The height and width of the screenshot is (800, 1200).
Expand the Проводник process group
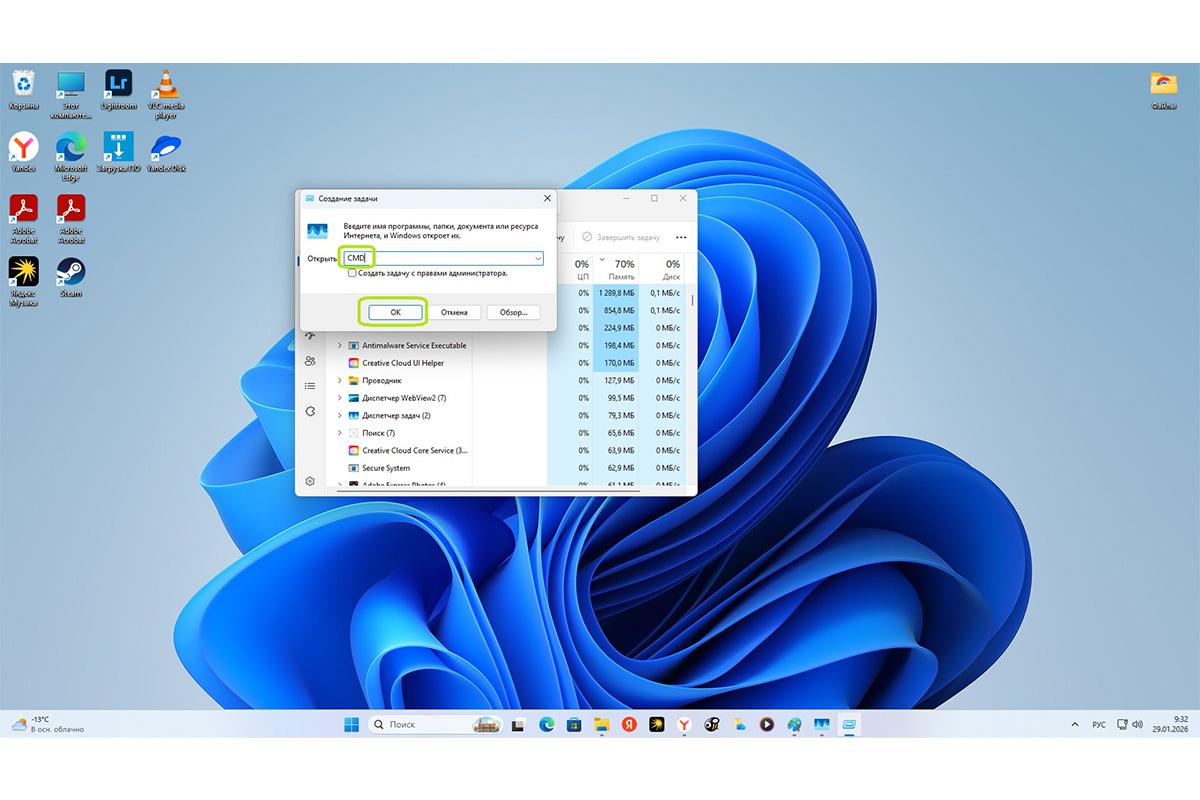(x=340, y=380)
